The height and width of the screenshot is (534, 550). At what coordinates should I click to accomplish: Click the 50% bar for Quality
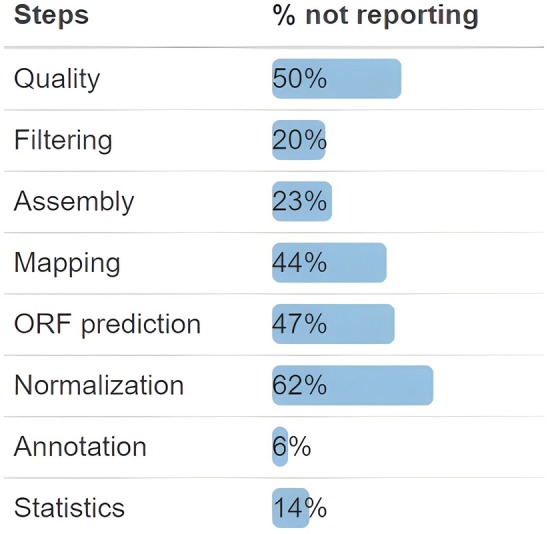336,79
